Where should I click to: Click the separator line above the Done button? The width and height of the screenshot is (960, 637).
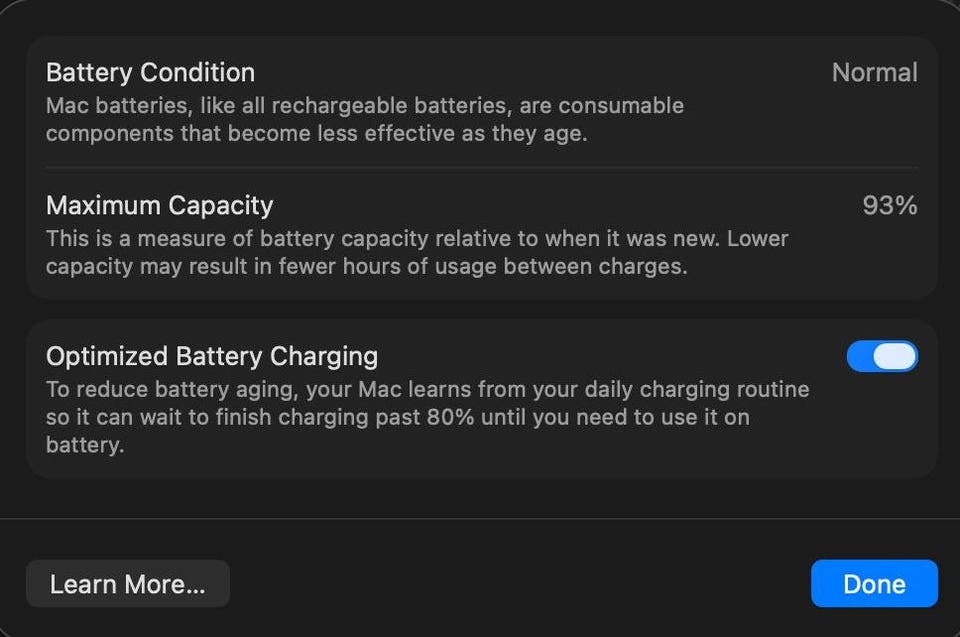(x=480, y=519)
